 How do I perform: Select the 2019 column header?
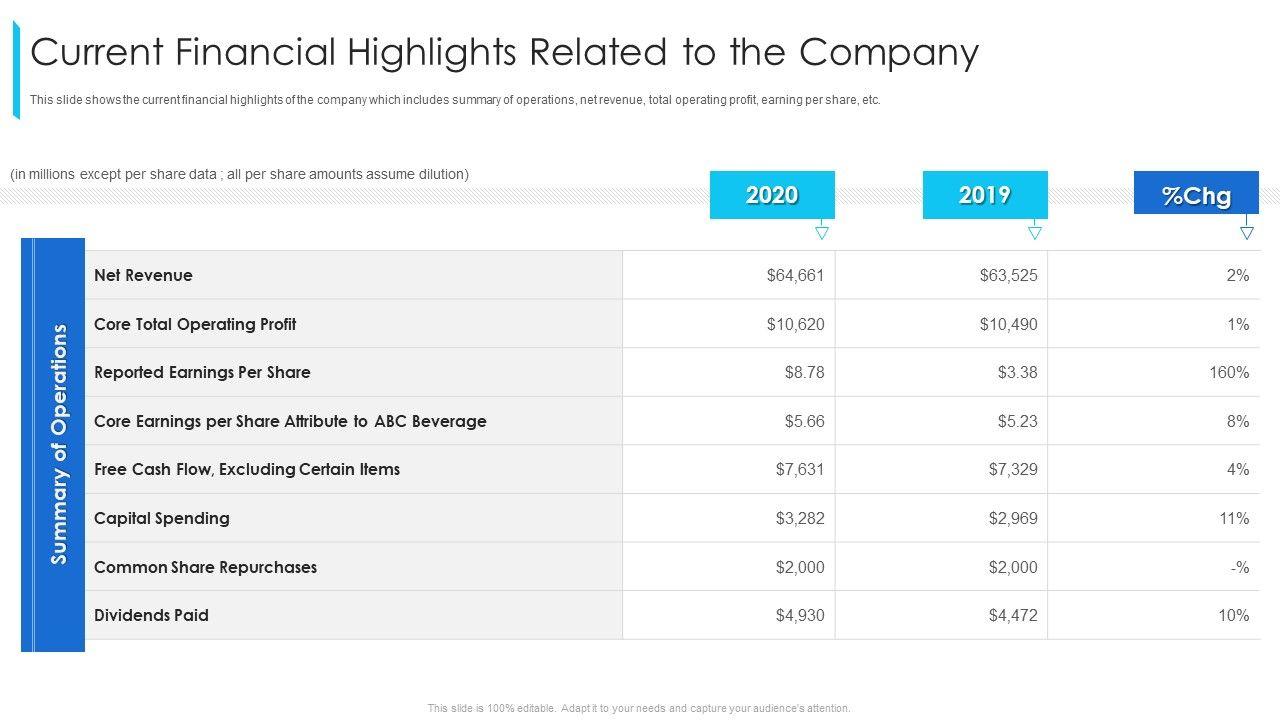click(985, 195)
